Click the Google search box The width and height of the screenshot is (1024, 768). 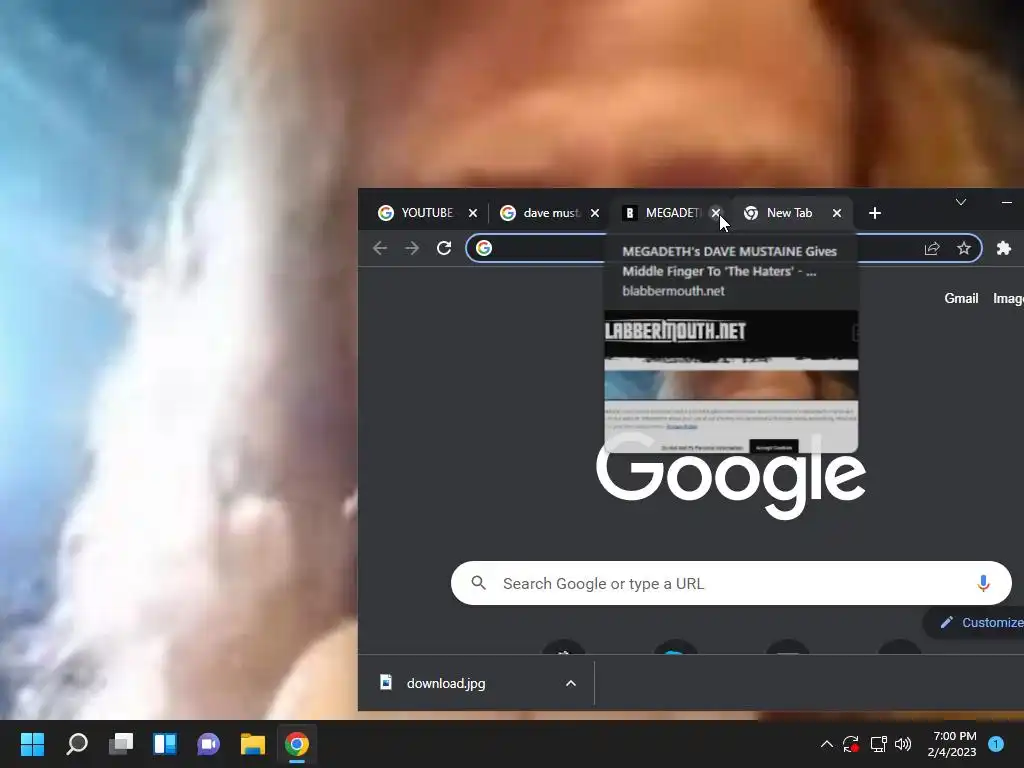(x=731, y=583)
